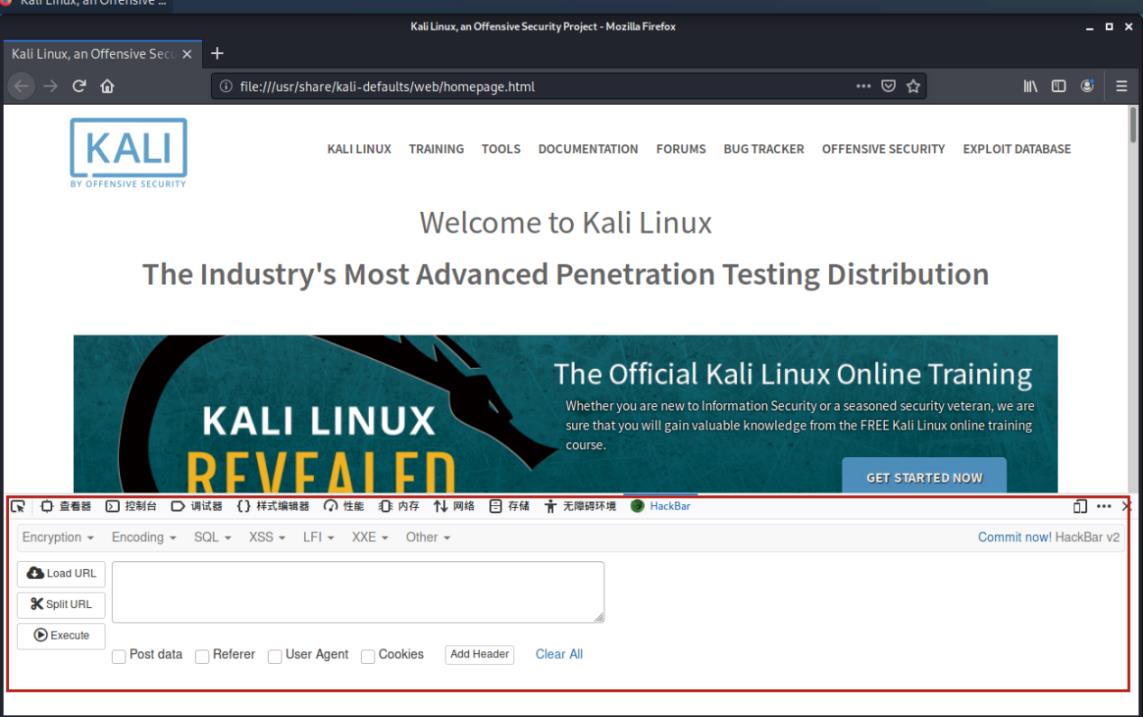Screen dimensions: 1143x717
Task: Toggle responsive design mode icon
Action: click(x=1080, y=507)
